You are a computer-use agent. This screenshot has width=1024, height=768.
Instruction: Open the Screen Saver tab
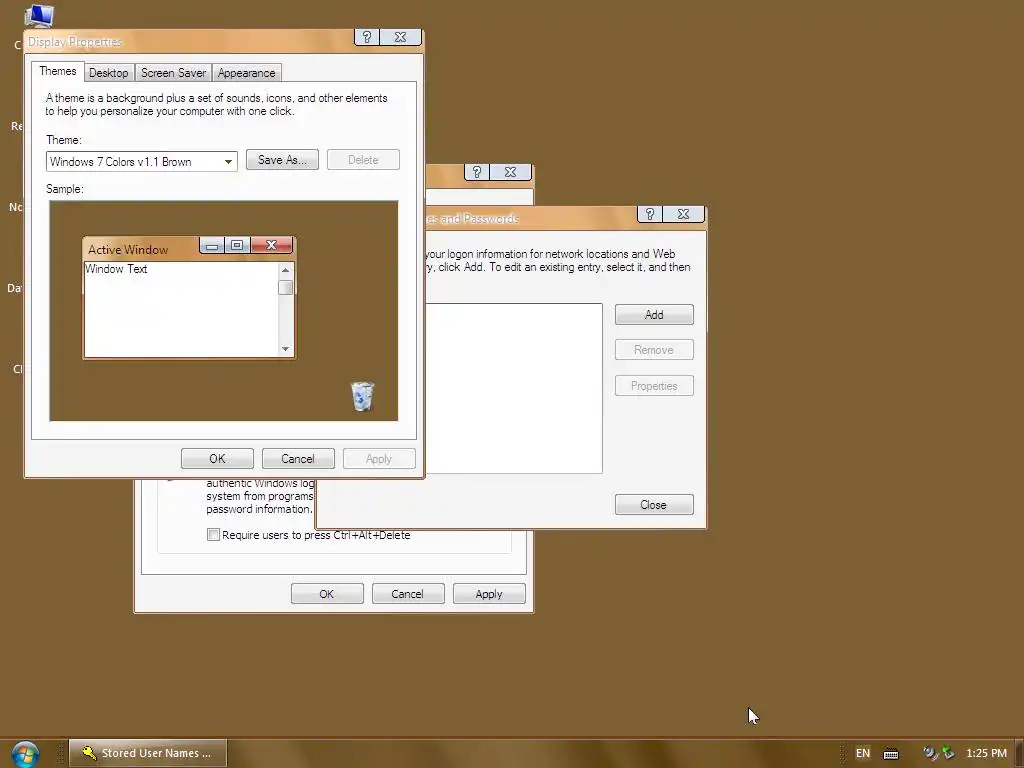[173, 72]
